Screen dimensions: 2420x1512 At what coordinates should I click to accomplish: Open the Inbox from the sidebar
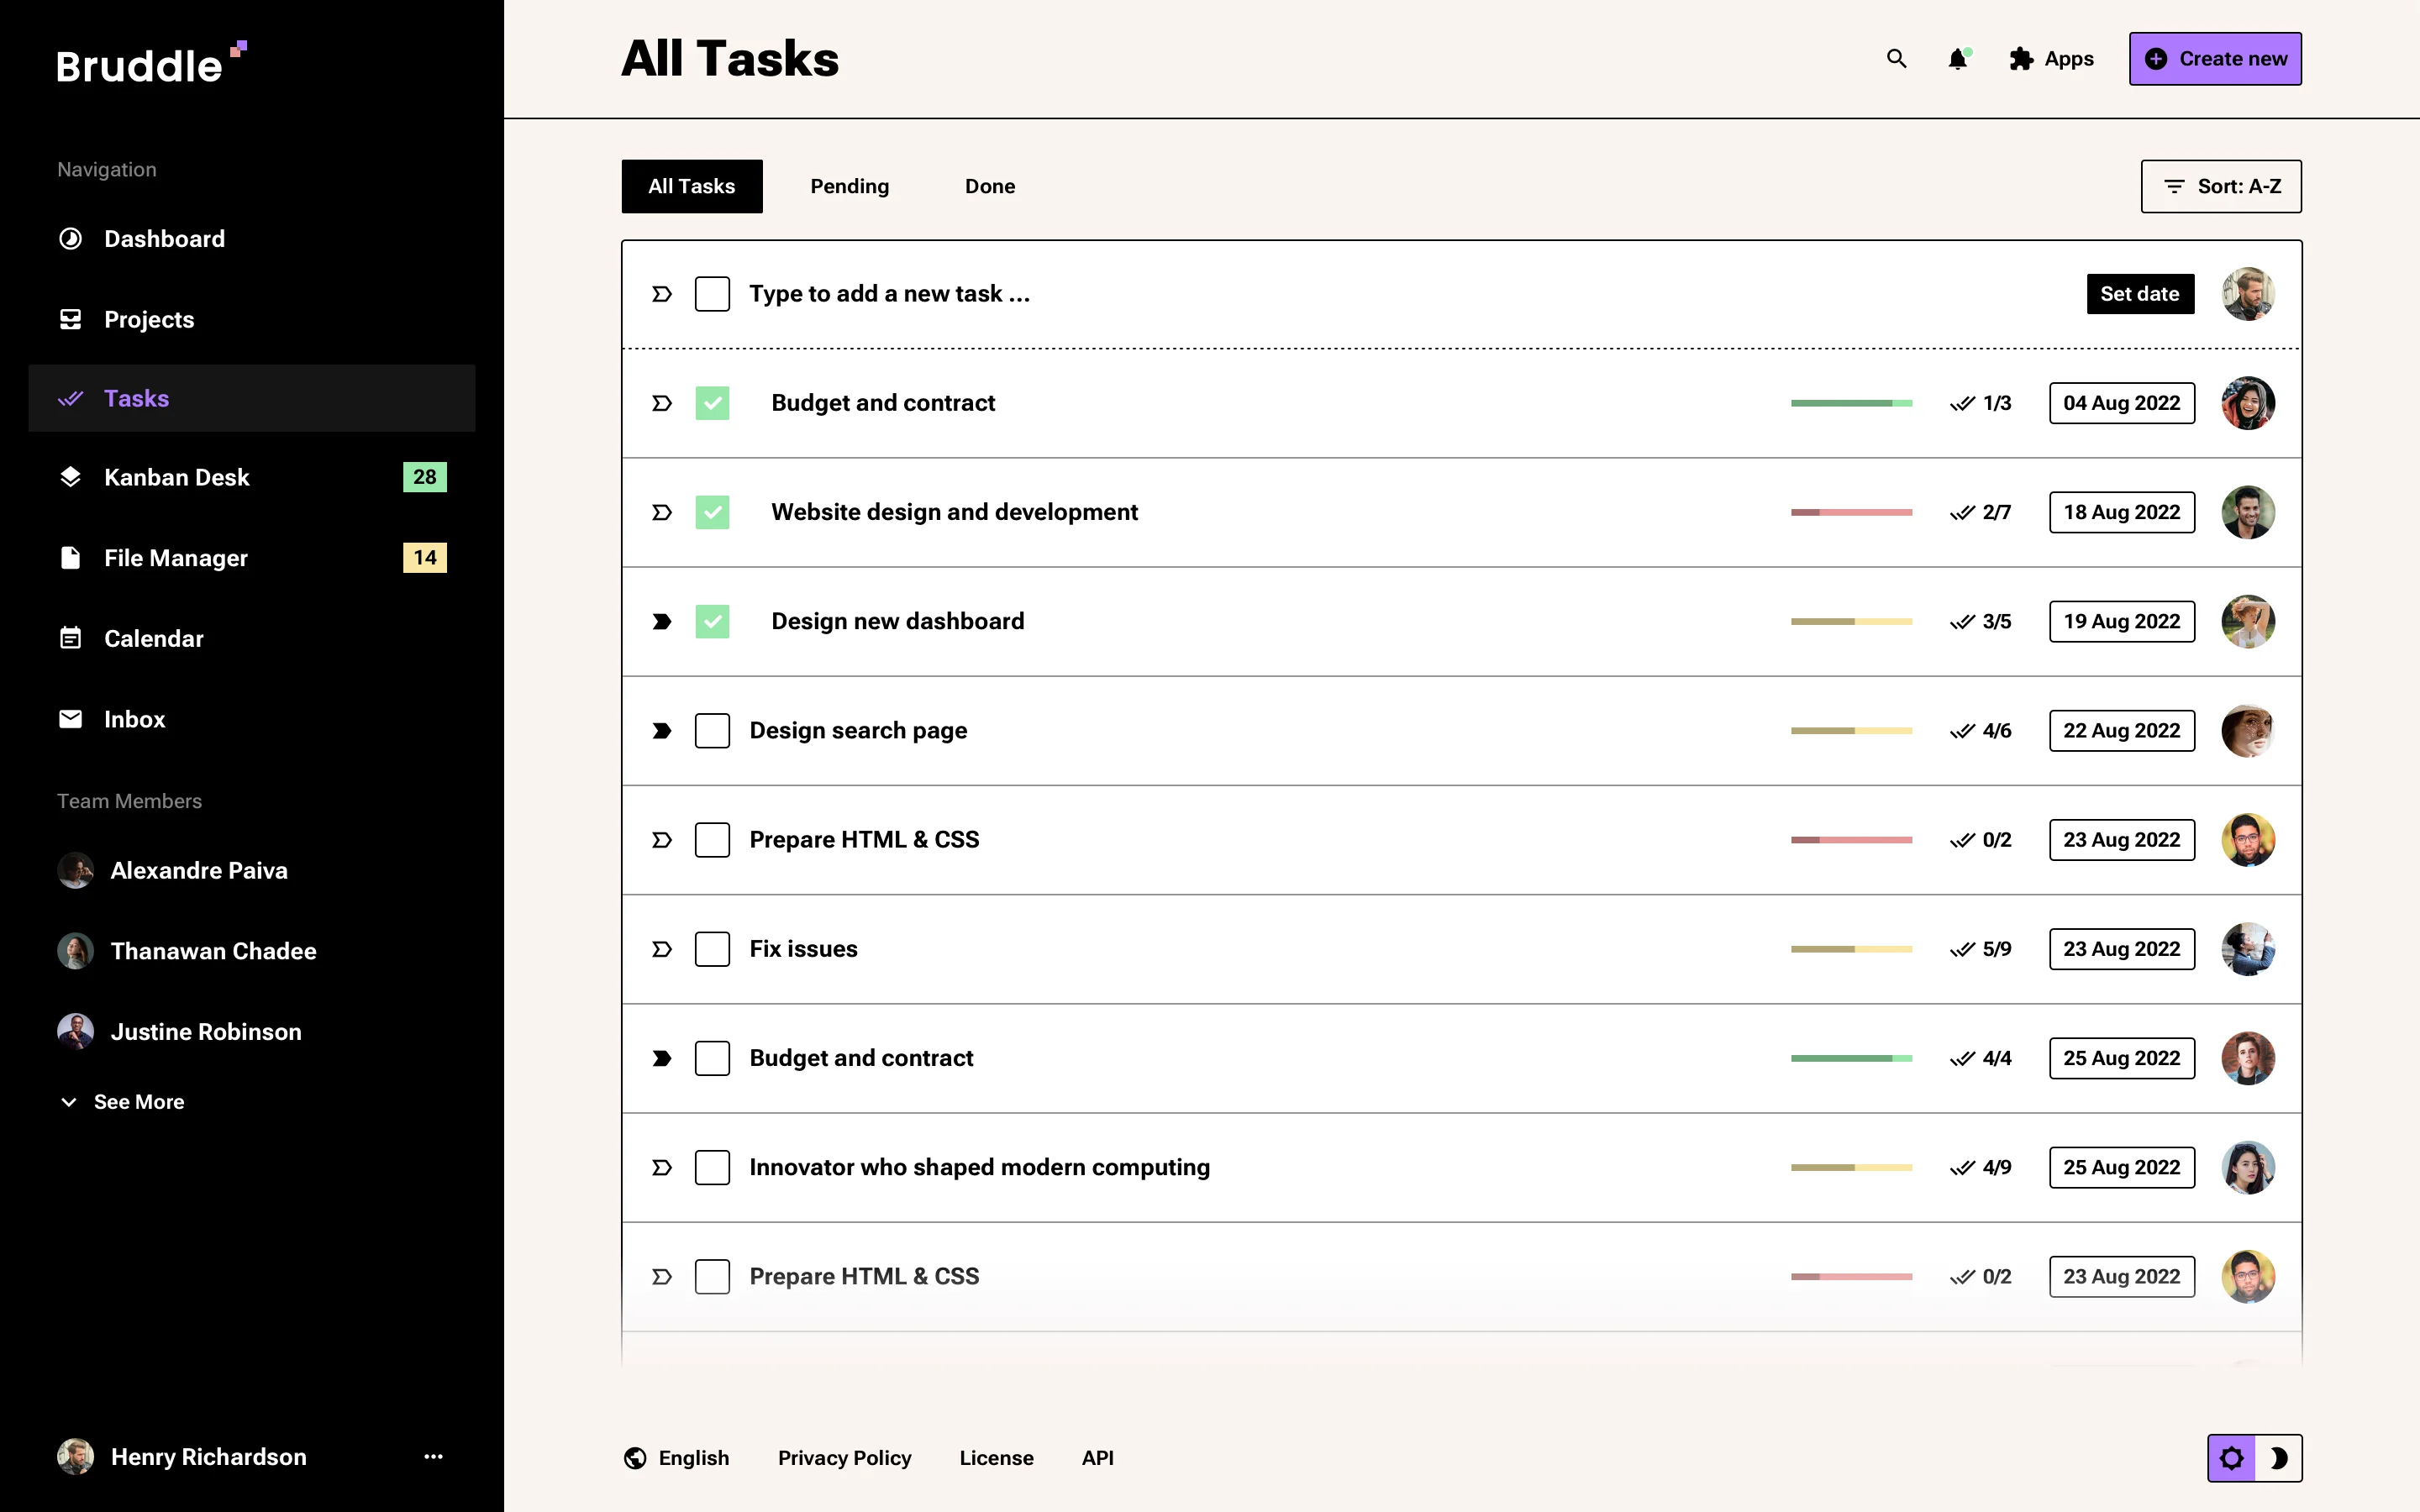click(134, 719)
